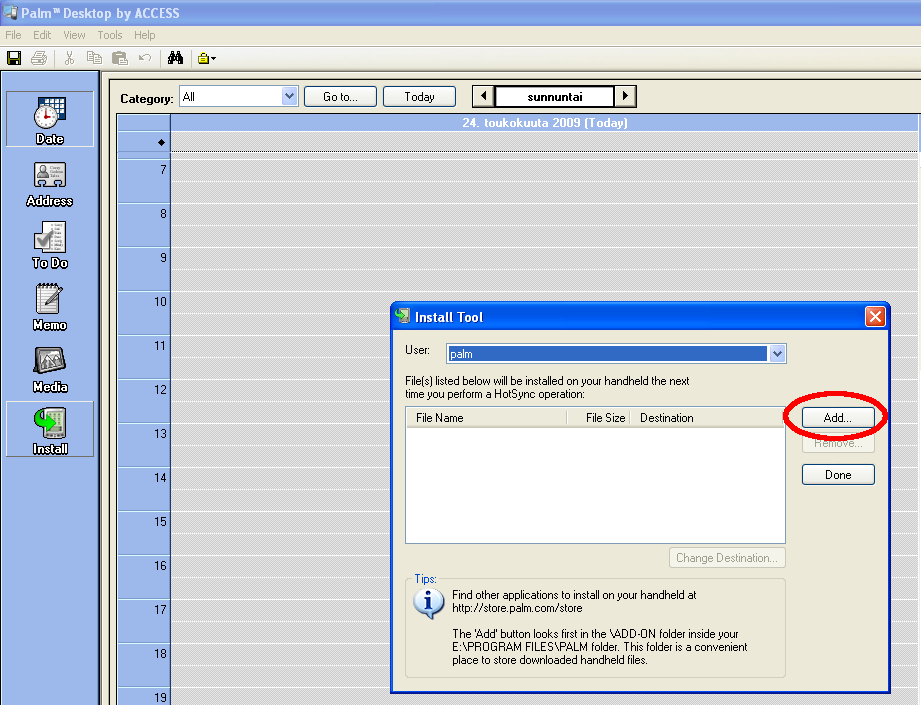Screen dimensions: 921x705
Task: Open the Memo pad view
Action: click(x=50, y=308)
